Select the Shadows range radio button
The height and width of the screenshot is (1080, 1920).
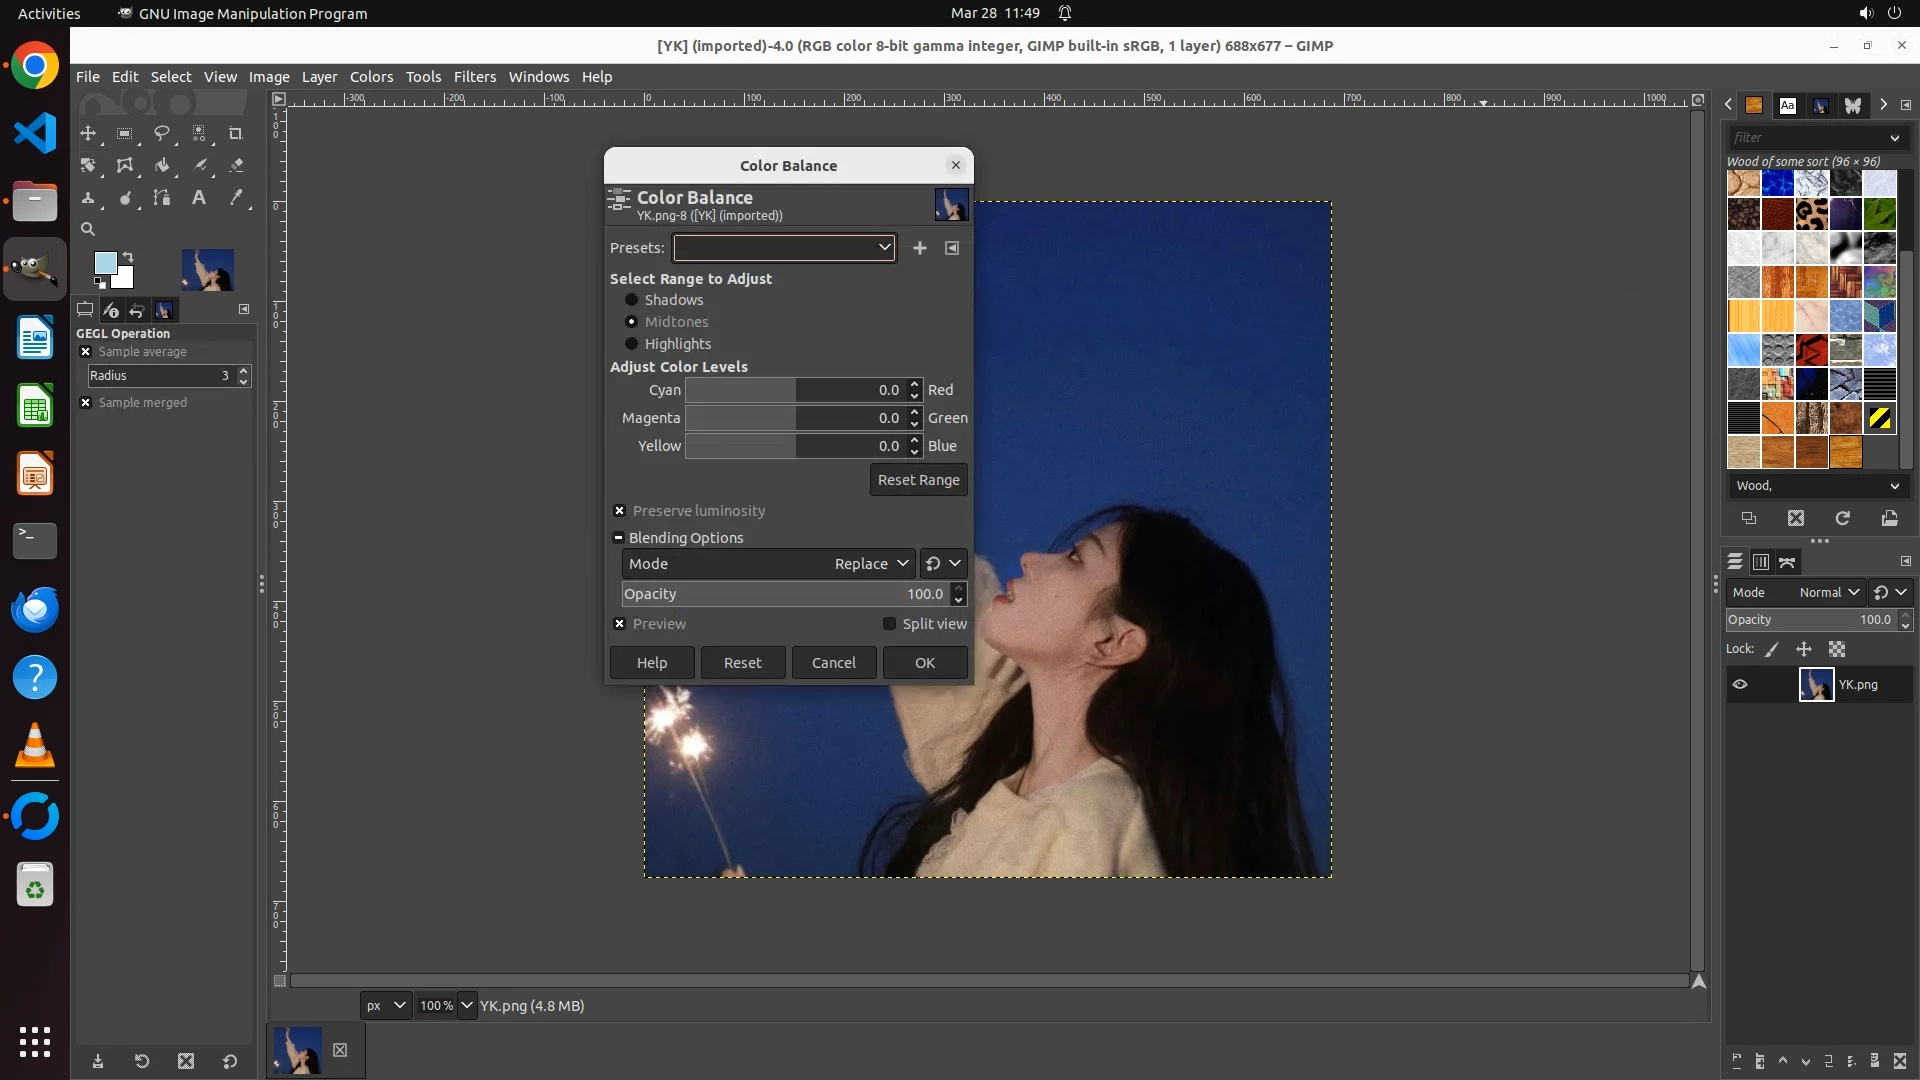tap(632, 300)
